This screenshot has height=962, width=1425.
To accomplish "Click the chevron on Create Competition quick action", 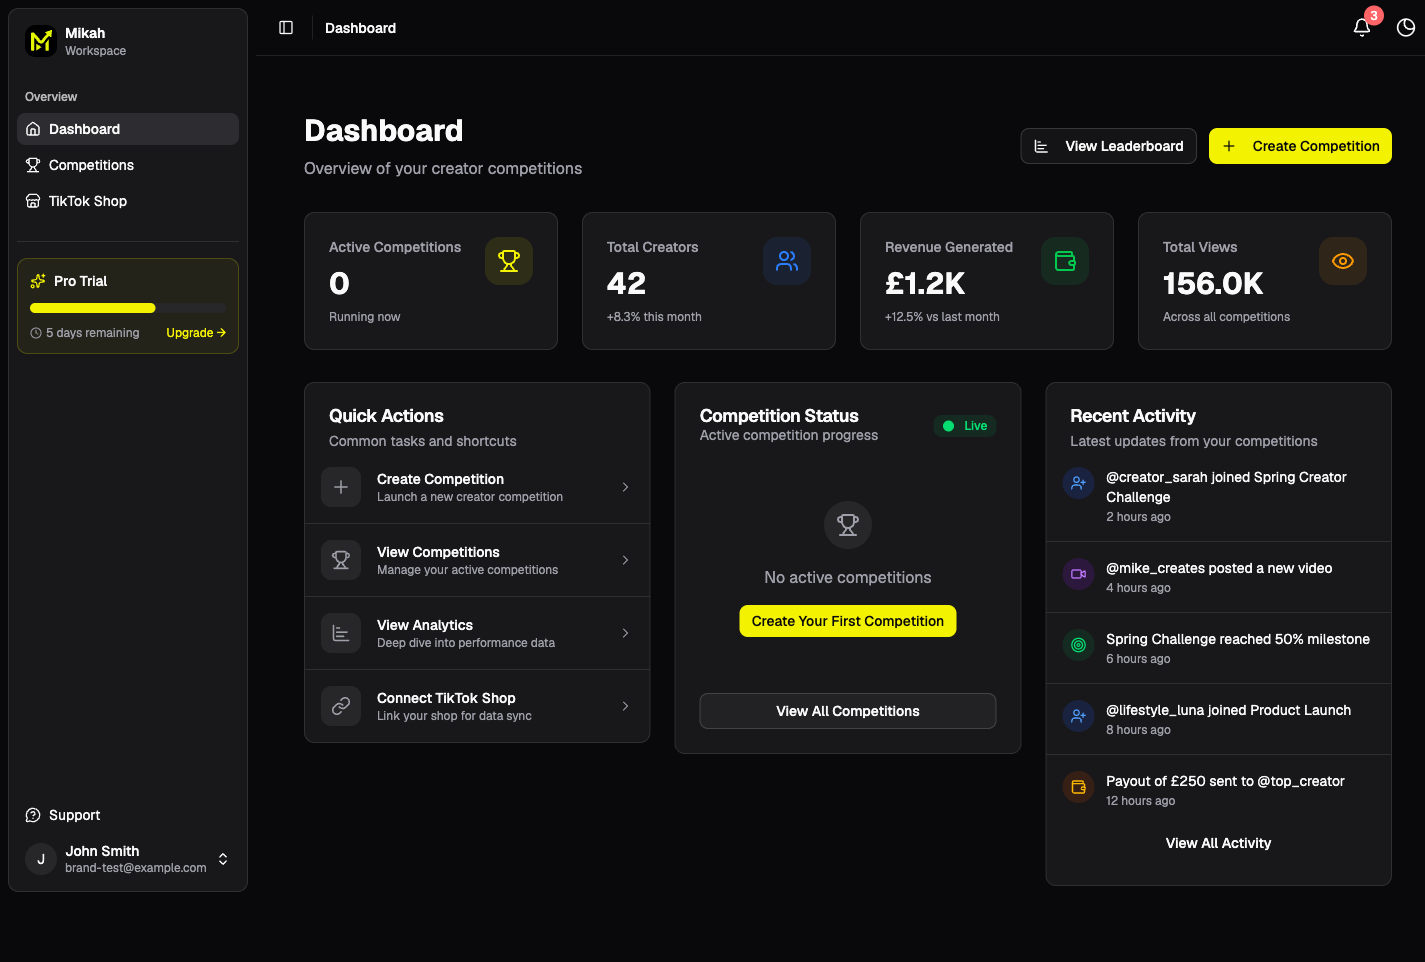I will [626, 487].
